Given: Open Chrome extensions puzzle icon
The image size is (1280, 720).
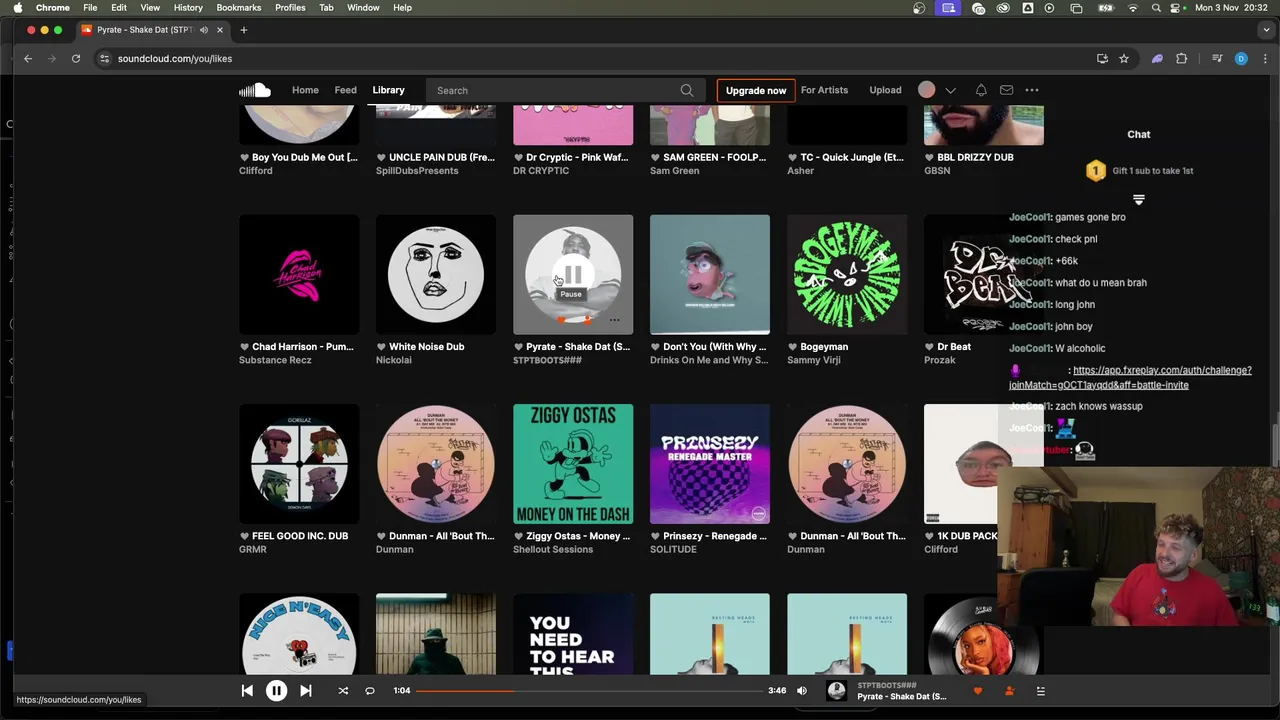Looking at the screenshot, I should [1181, 58].
